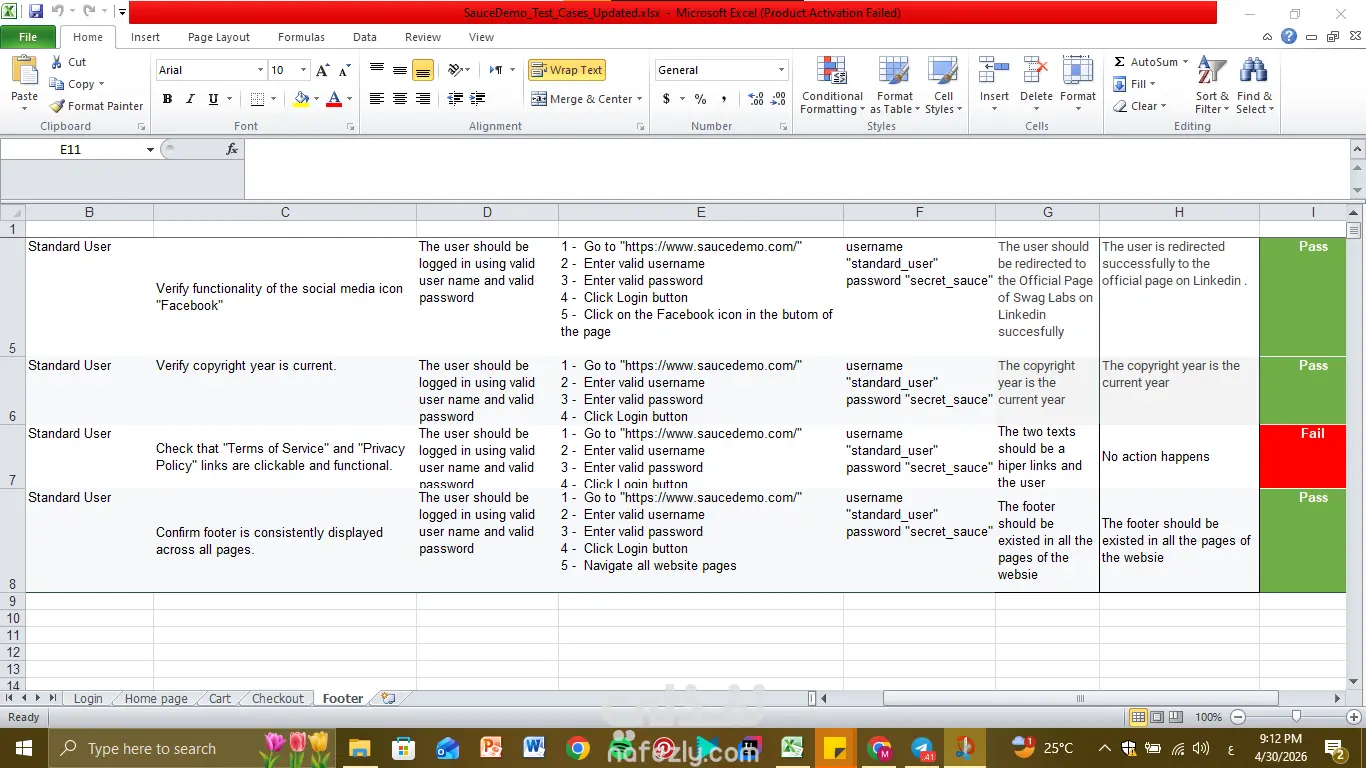
Task: Switch to Page Break Preview in status bar
Action: pyautogui.click(x=1177, y=717)
